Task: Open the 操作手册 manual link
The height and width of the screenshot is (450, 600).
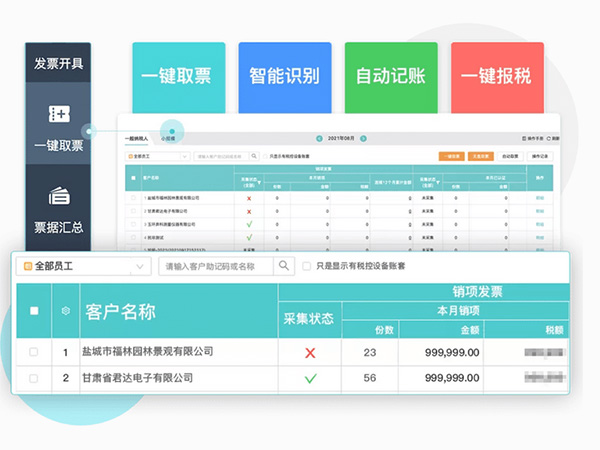Action: coord(533,139)
